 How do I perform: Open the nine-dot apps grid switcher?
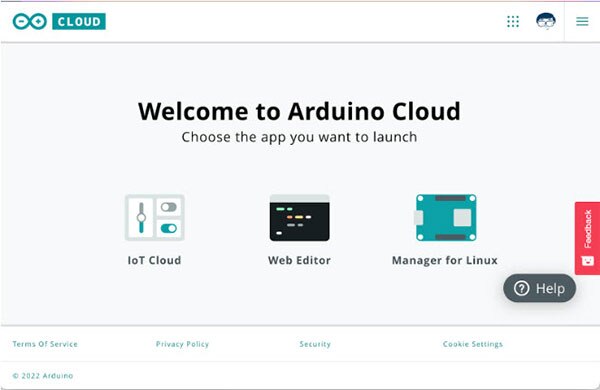tap(513, 21)
